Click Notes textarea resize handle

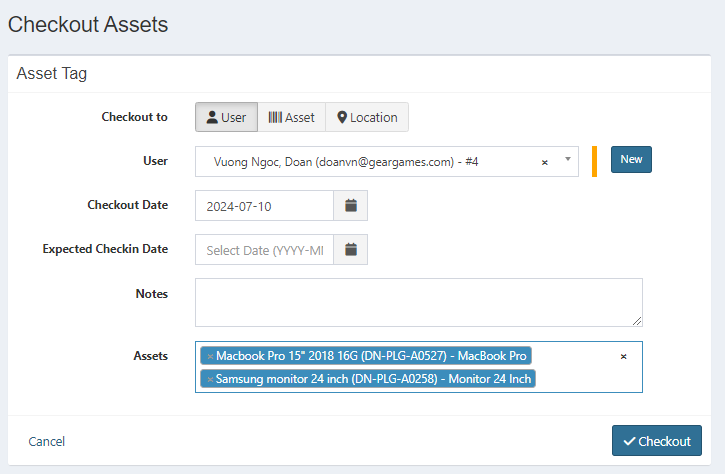[x=636, y=320]
